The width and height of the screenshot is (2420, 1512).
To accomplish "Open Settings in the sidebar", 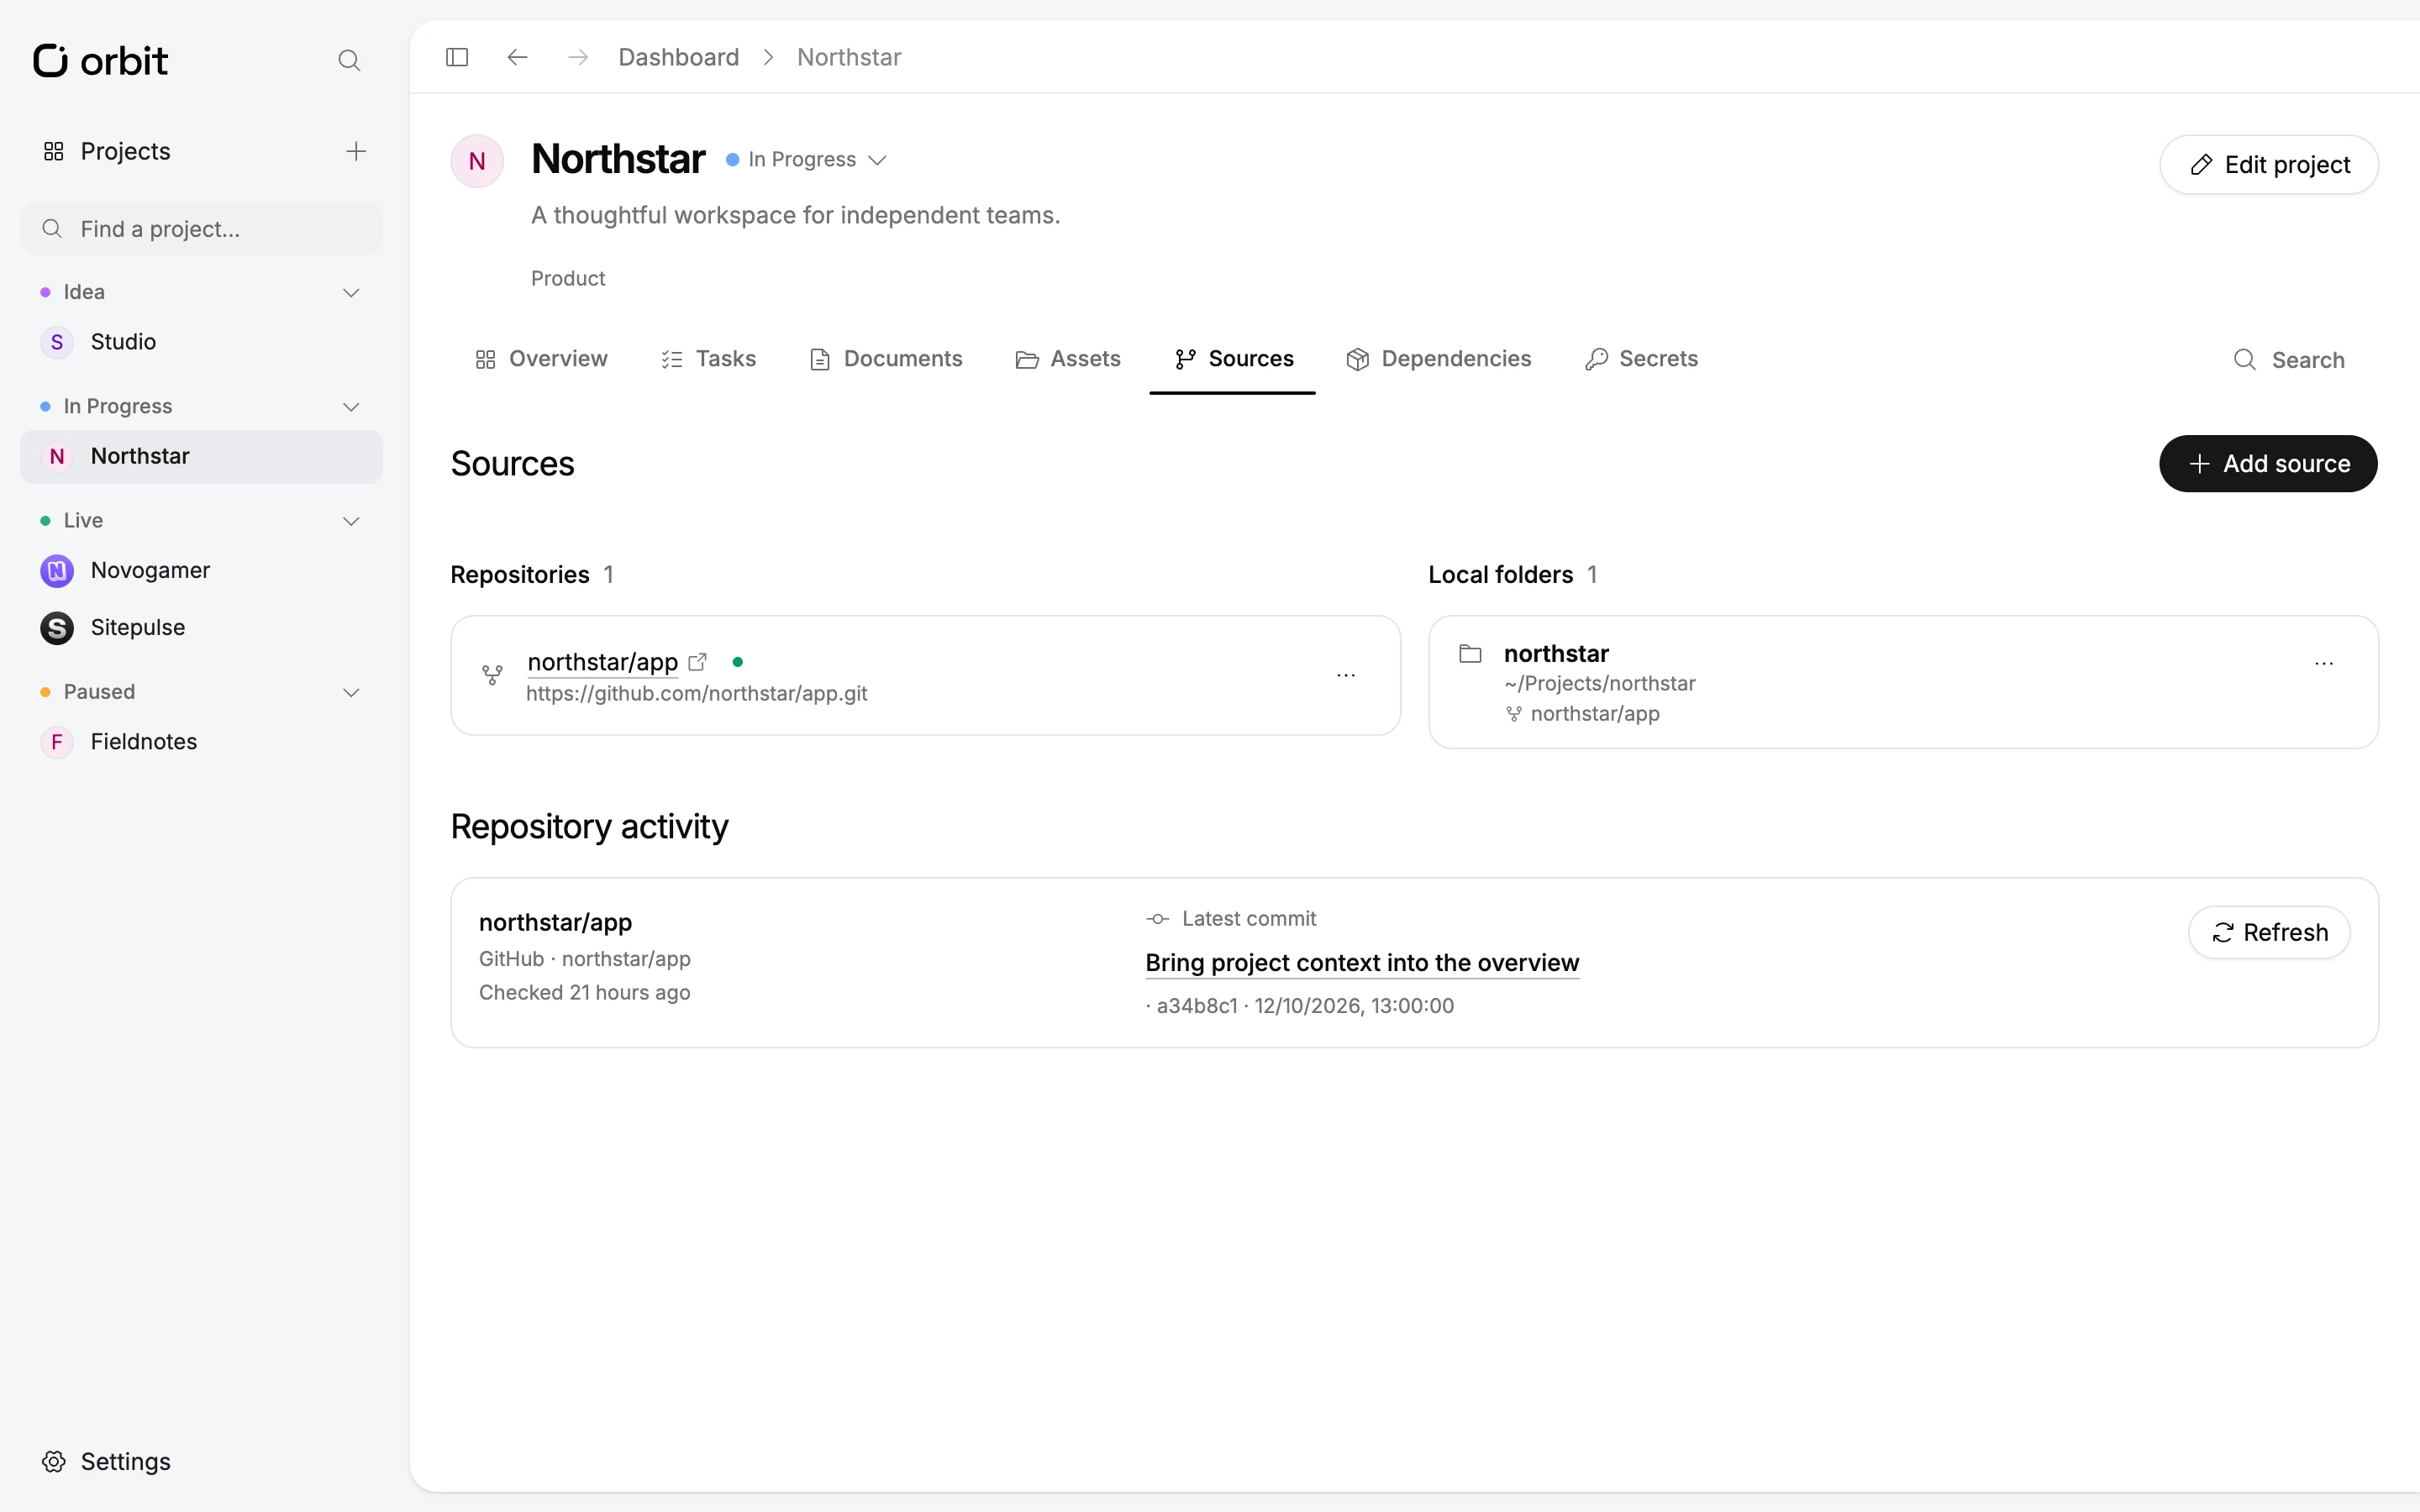I will (x=106, y=1461).
